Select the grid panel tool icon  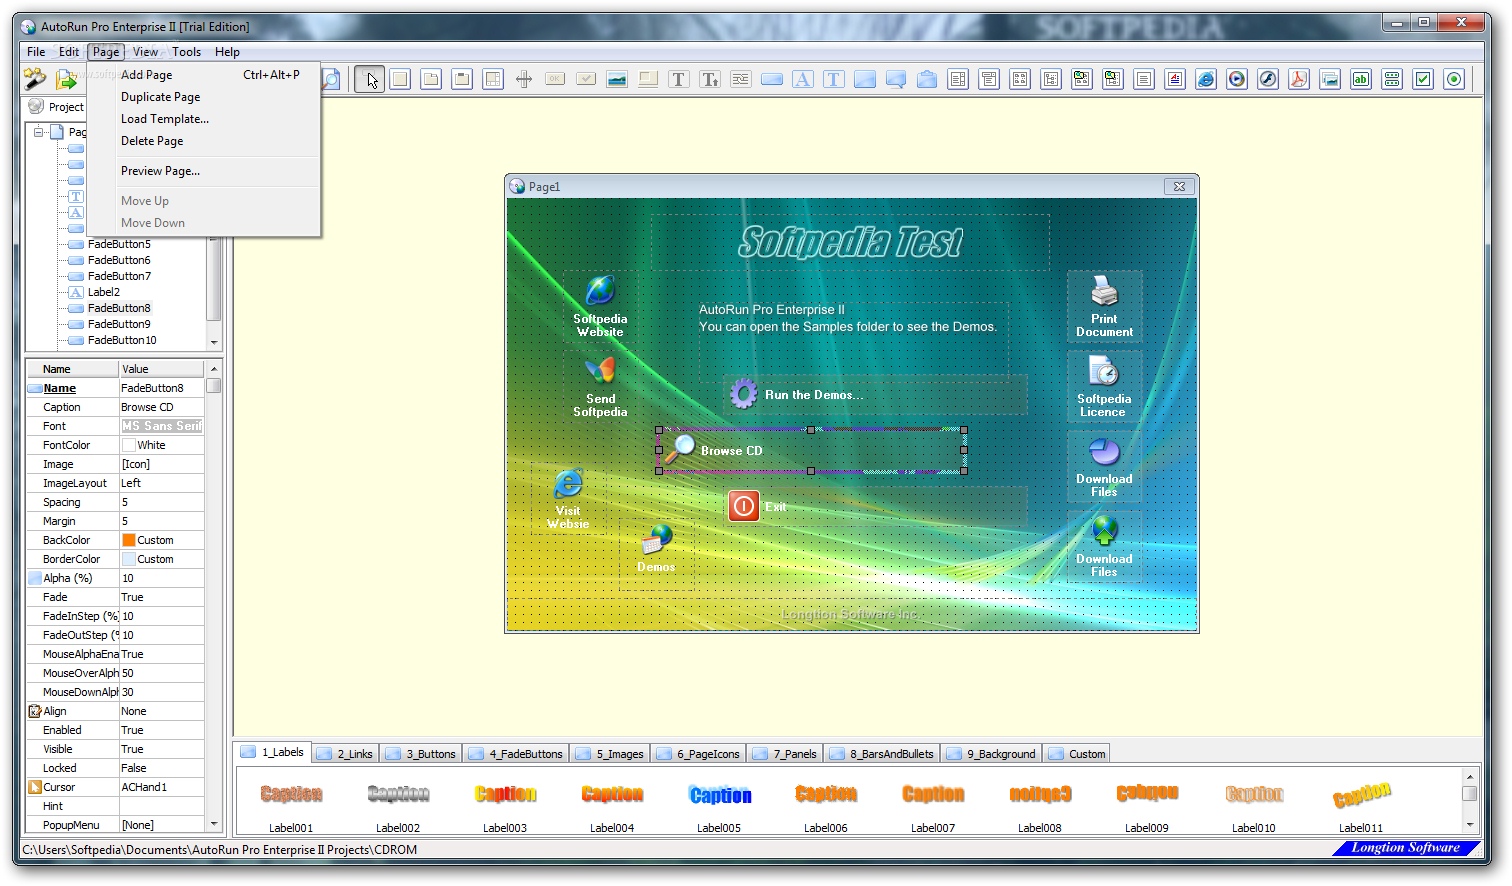click(x=493, y=79)
